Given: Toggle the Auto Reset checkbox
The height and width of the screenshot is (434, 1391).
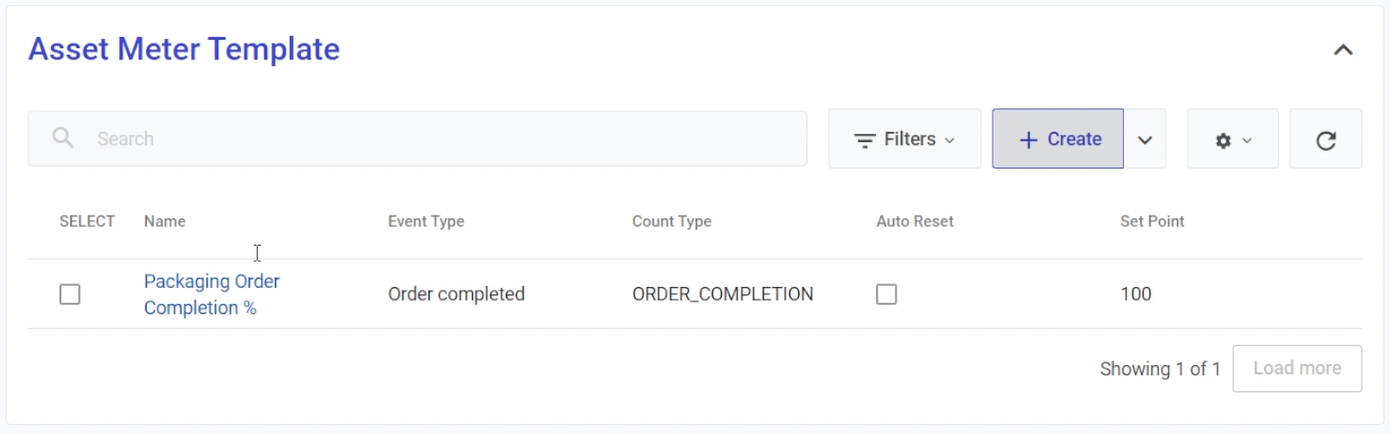Looking at the screenshot, I should (886, 294).
